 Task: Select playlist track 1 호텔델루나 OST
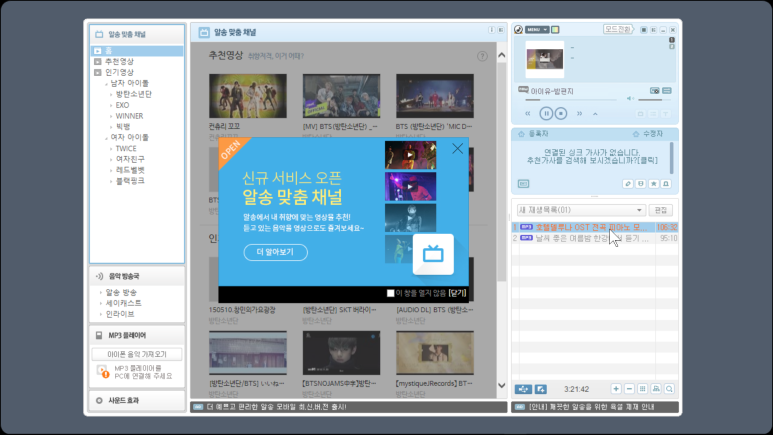tap(595, 227)
